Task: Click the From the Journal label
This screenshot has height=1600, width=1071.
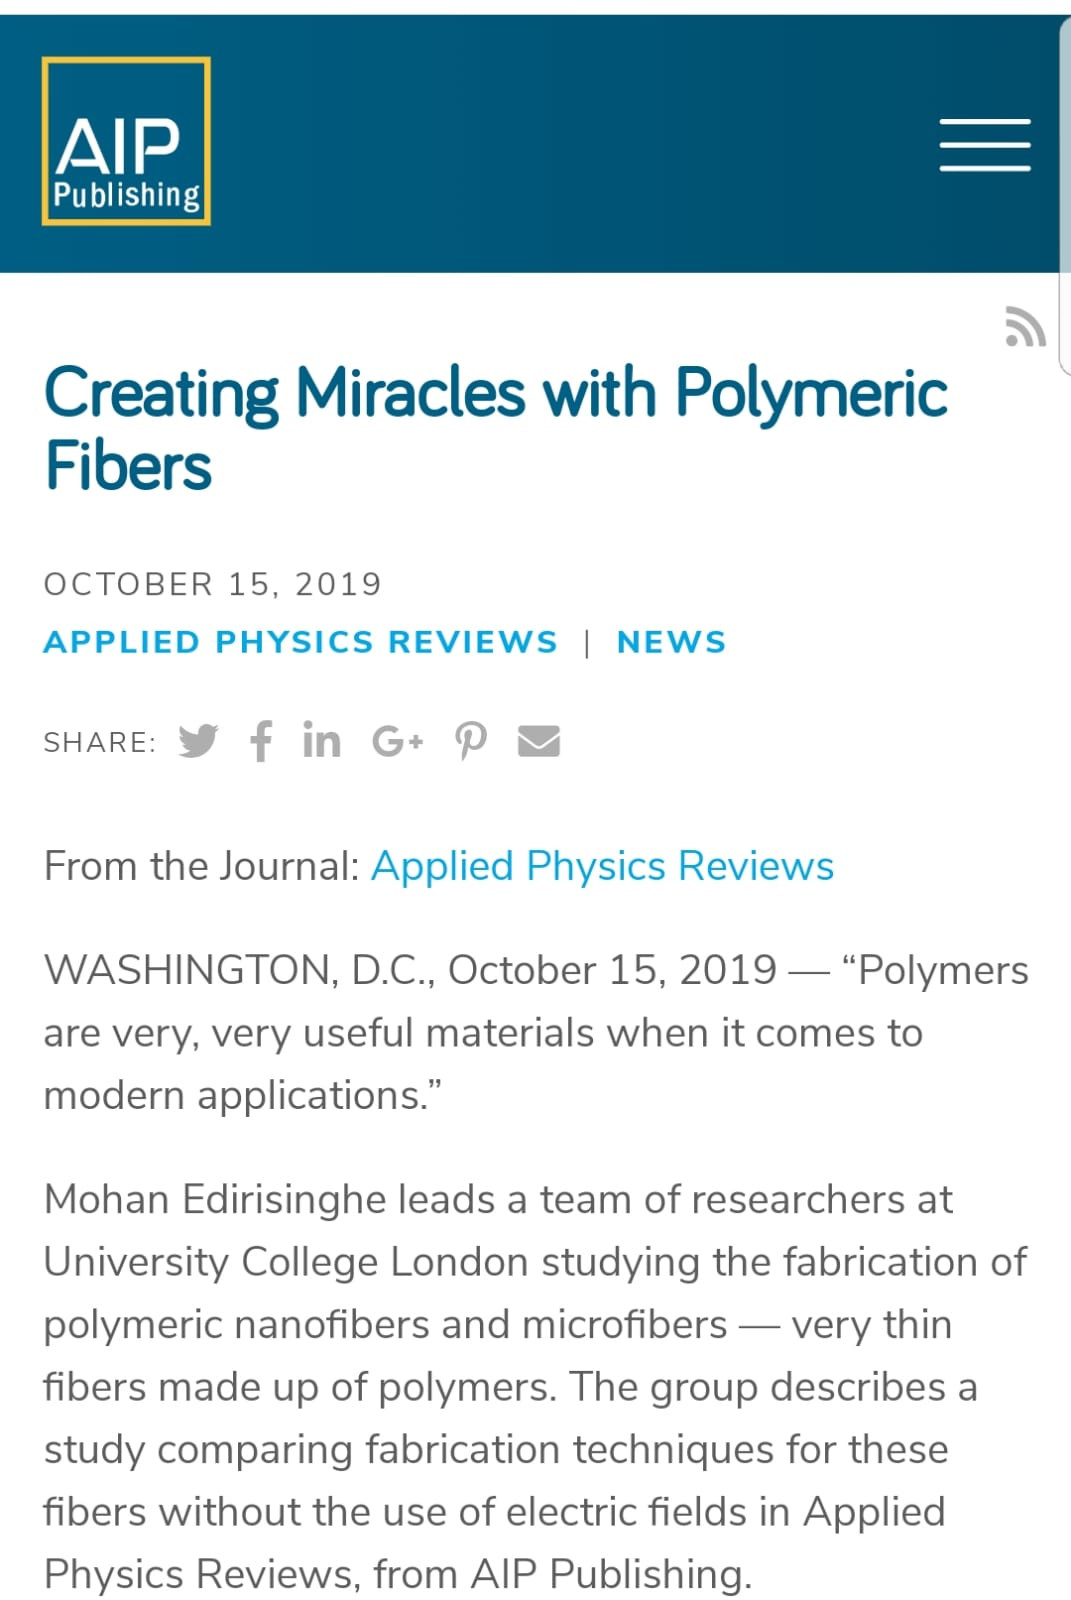Action: point(201,866)
